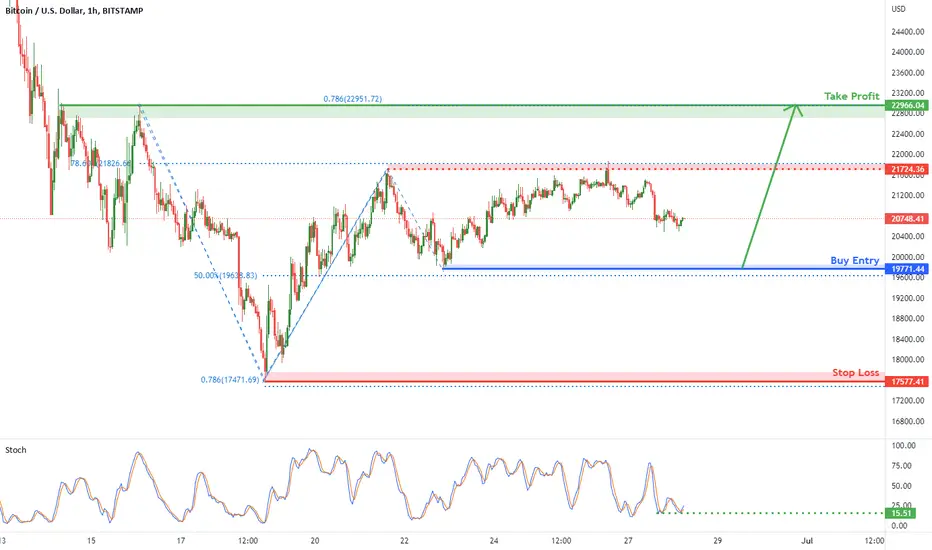Click the 24 date label on time axis
932x550 pixels.
coord(494,540)
